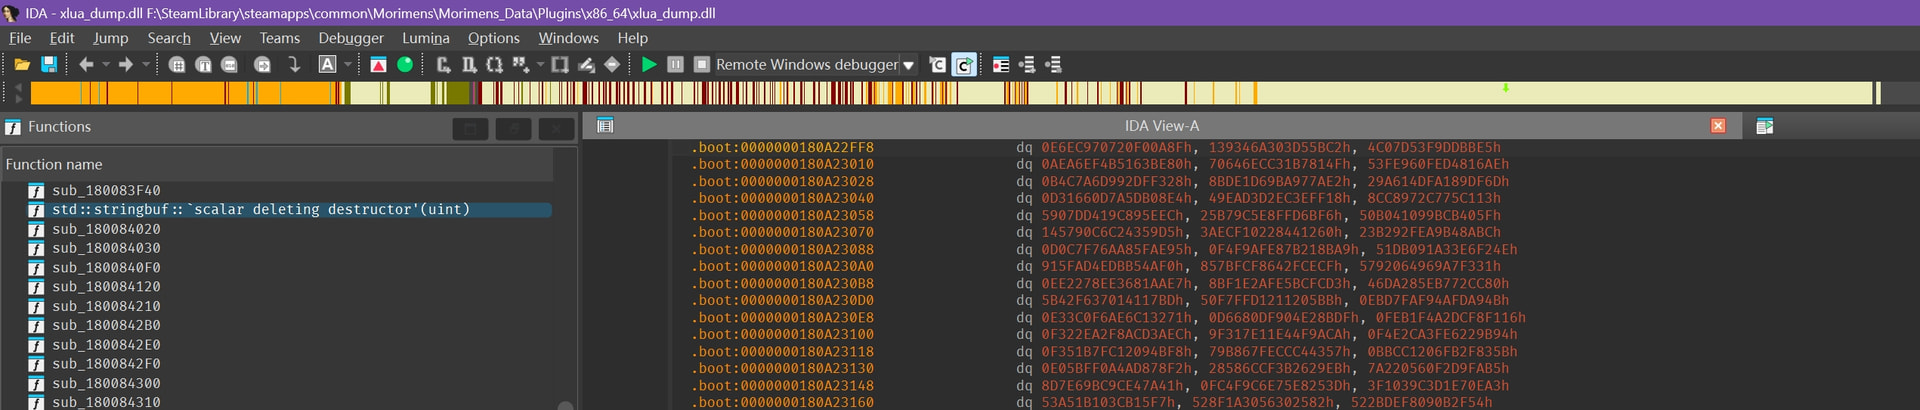Open the Remote Windows debugger dropdown
The image size is (1920, 410).
point(908,65)
